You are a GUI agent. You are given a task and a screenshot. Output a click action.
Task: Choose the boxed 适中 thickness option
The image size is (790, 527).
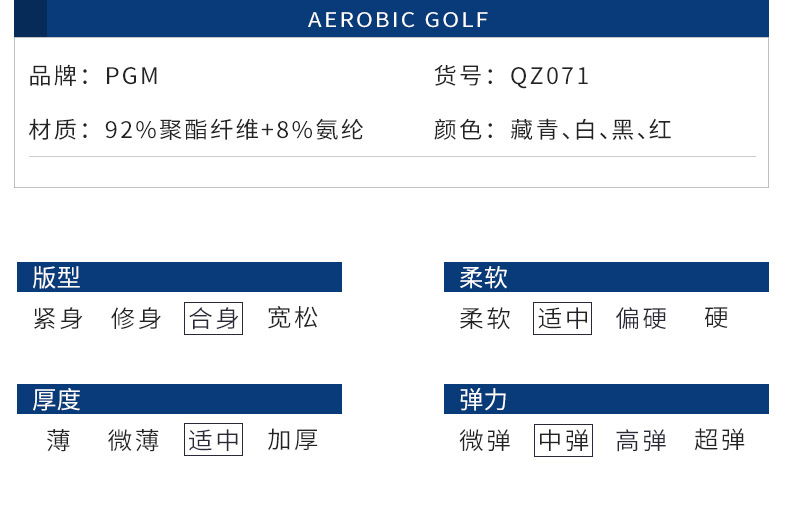point(214,440)
